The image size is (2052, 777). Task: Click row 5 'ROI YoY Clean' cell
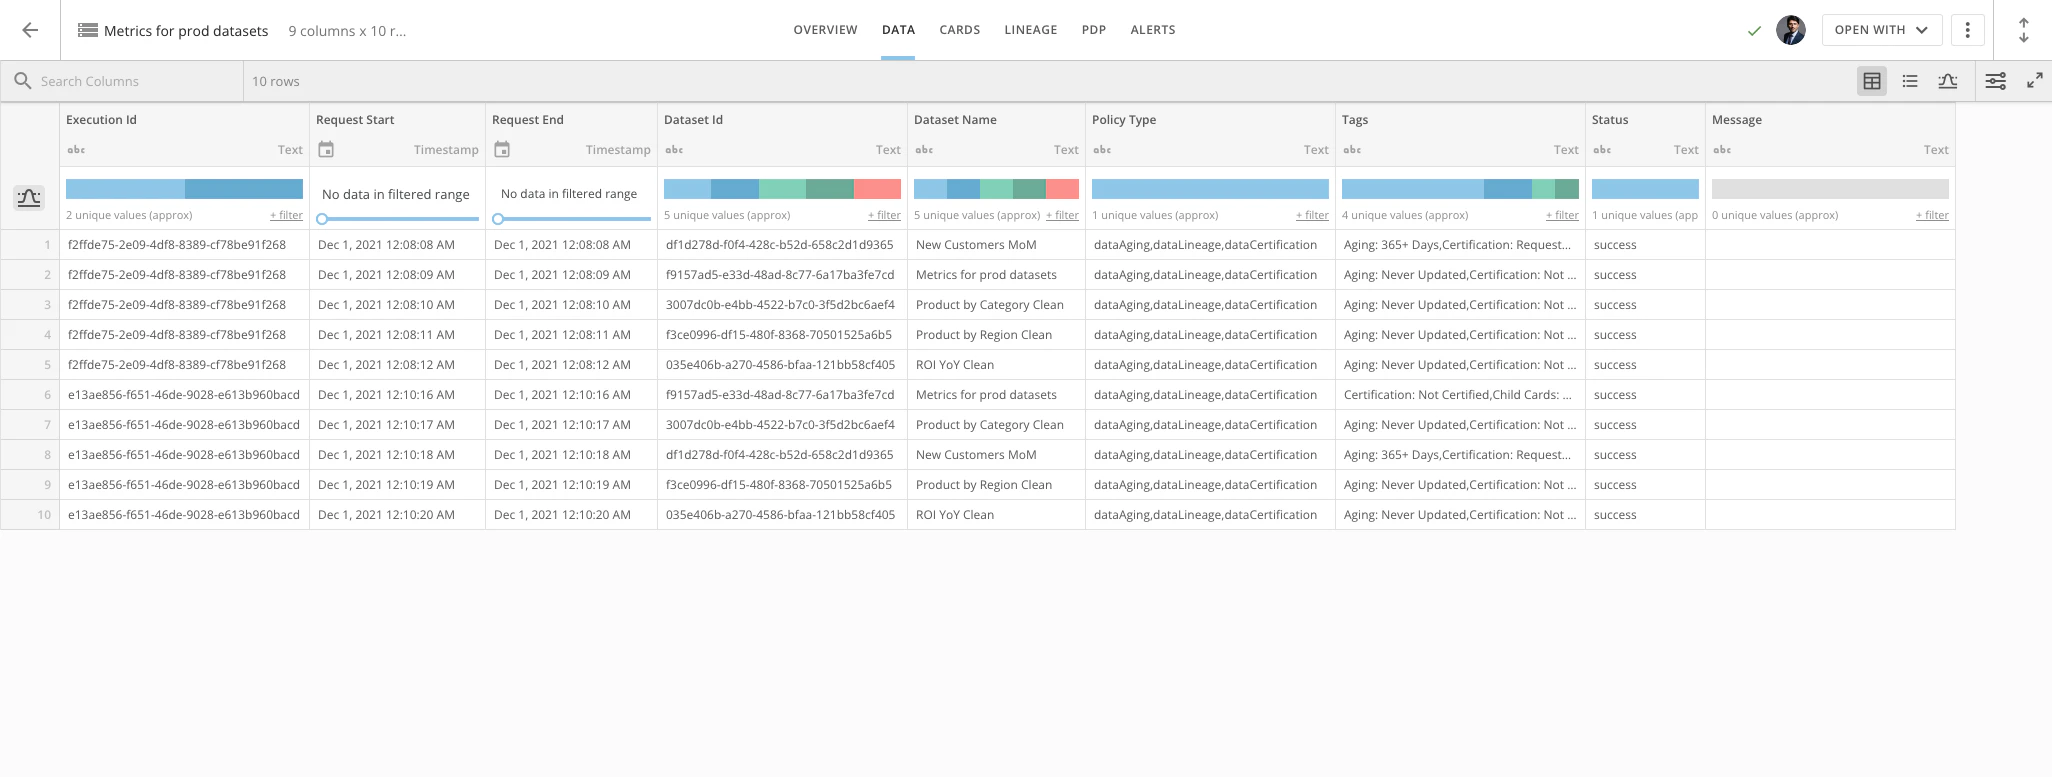tap(996, 365)
